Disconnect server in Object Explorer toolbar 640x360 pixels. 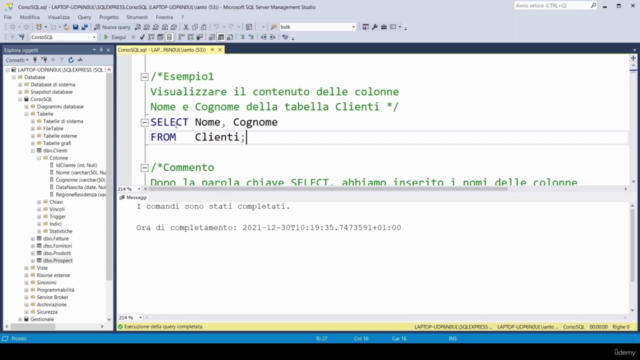point(44,60)
